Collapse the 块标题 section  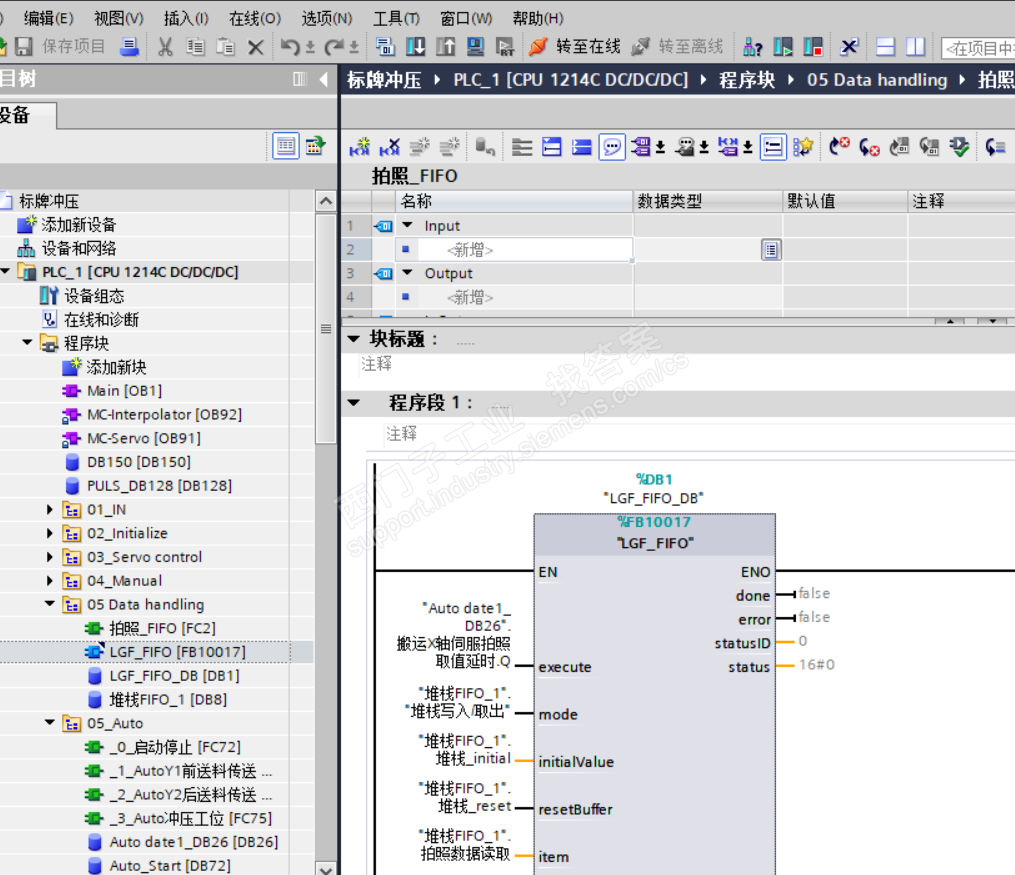[353, 338]
